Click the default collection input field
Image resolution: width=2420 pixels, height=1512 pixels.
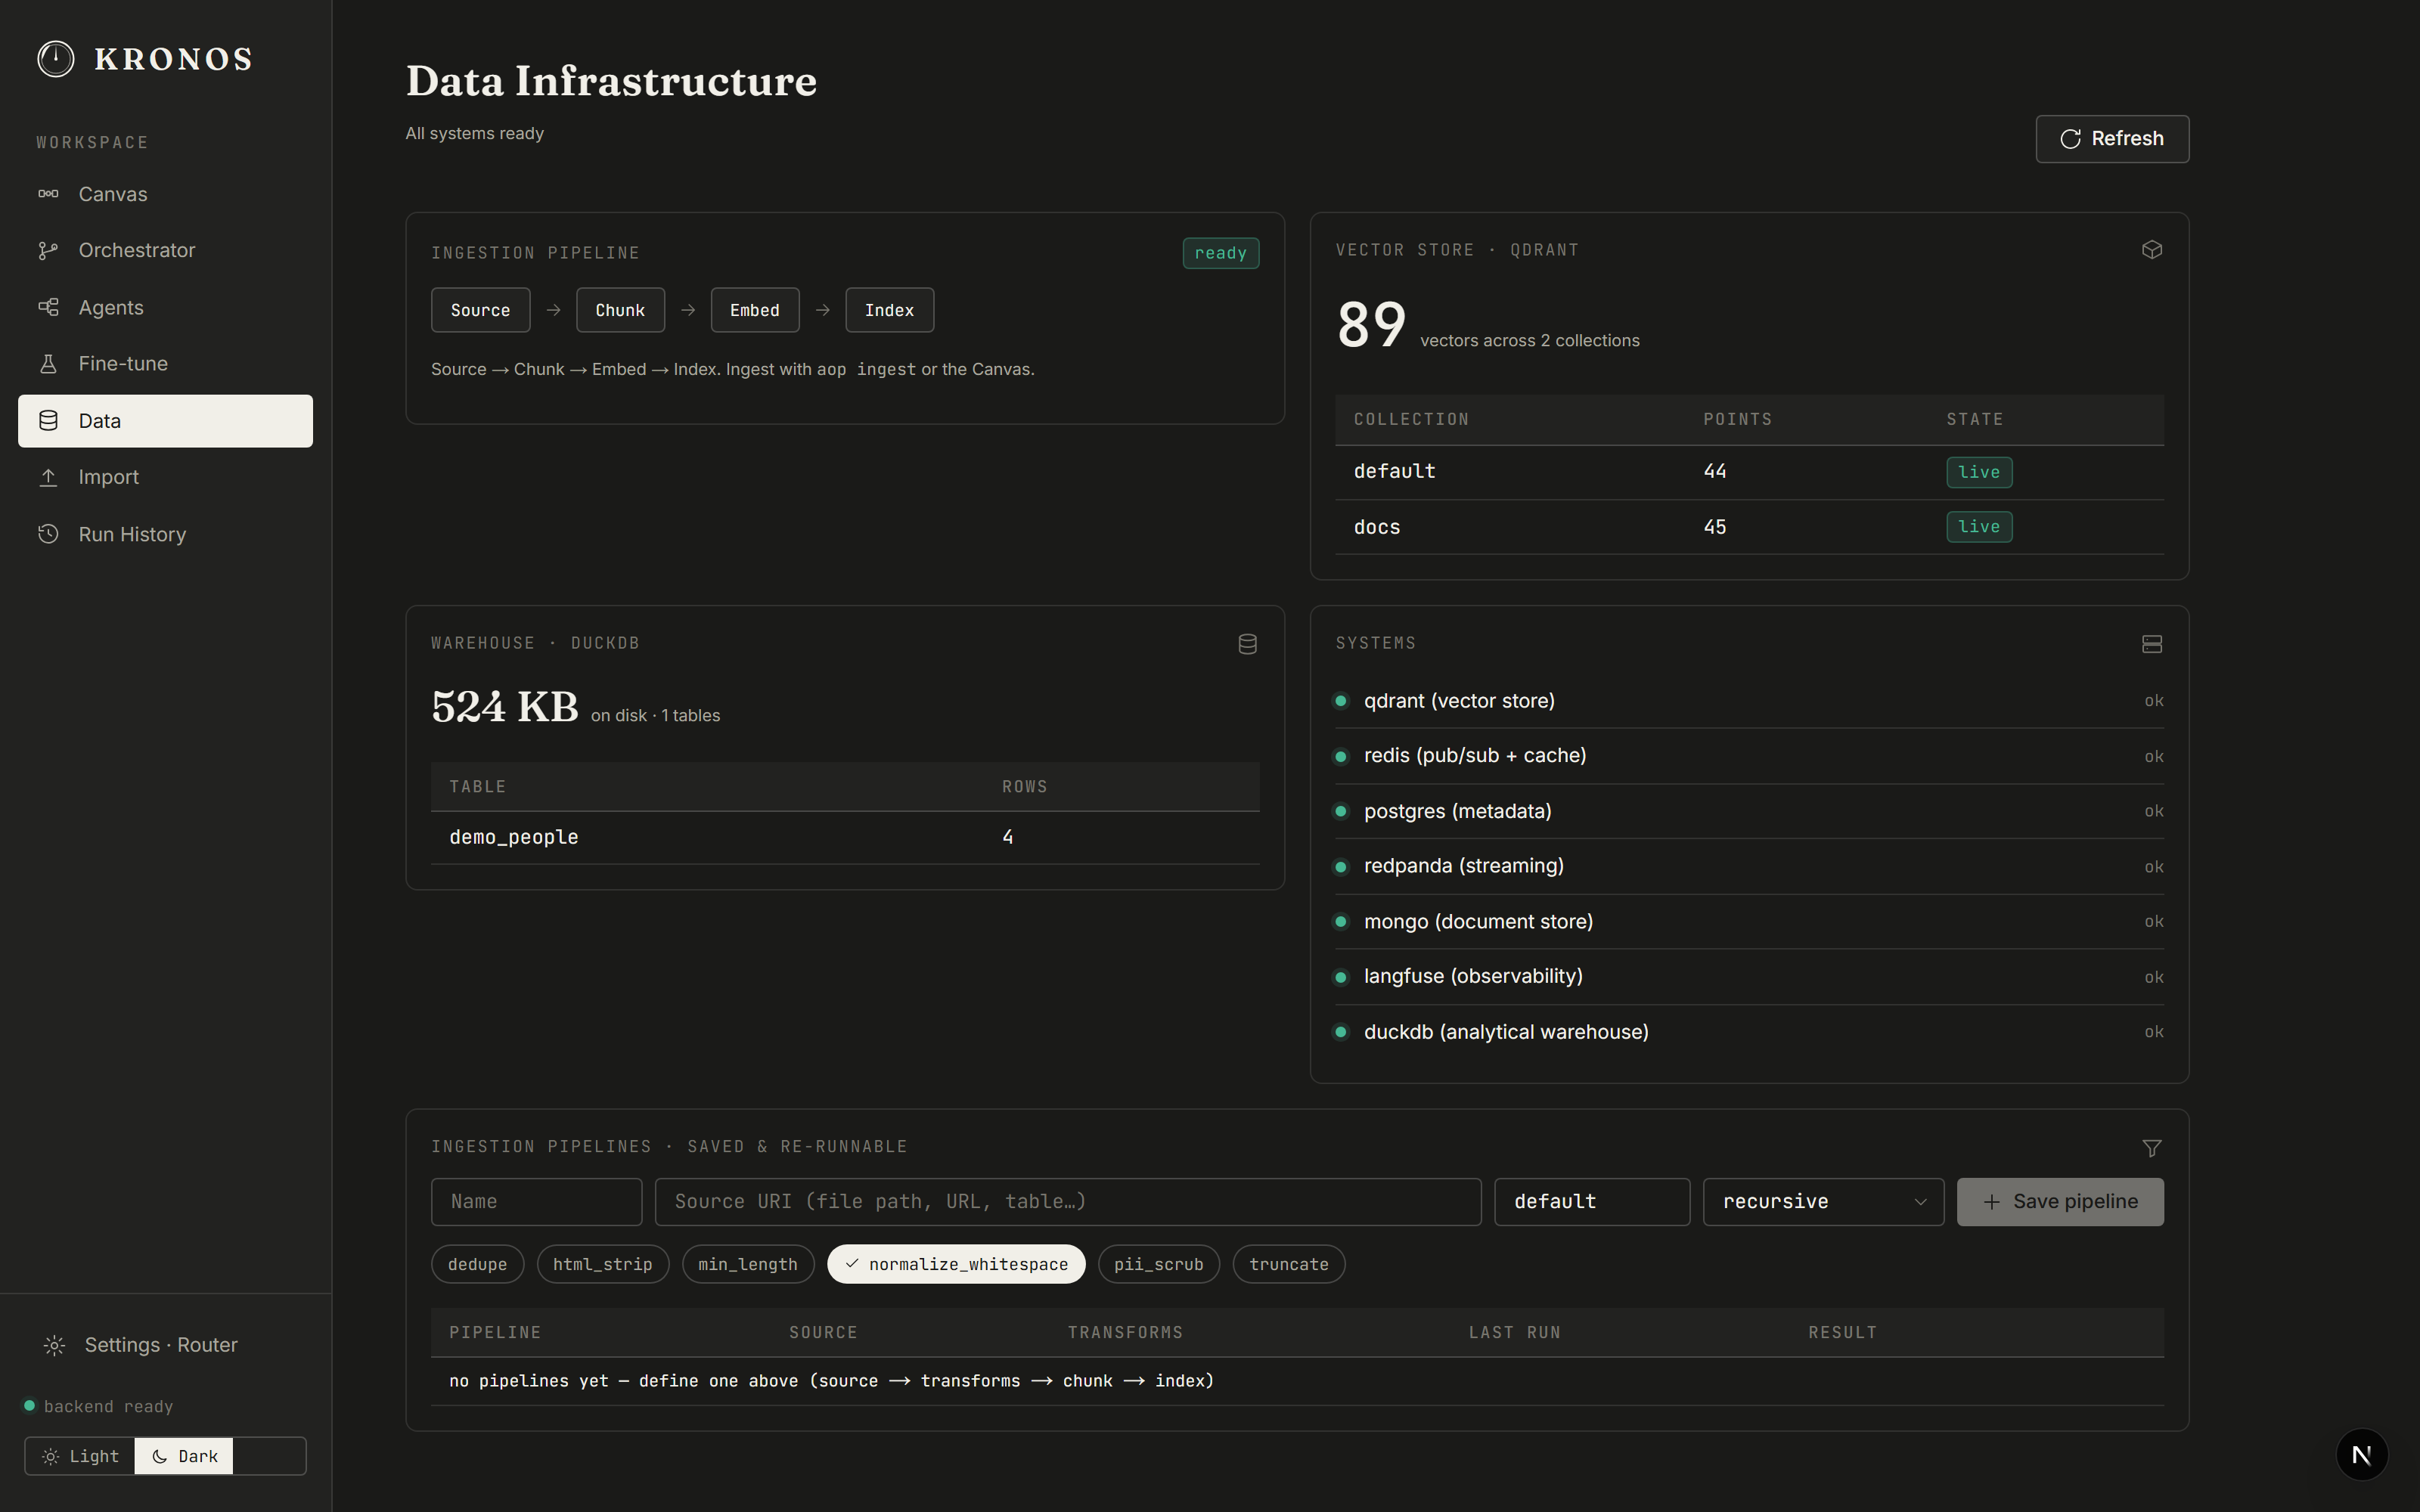pyautogui.click(x=1592, y=1202)
